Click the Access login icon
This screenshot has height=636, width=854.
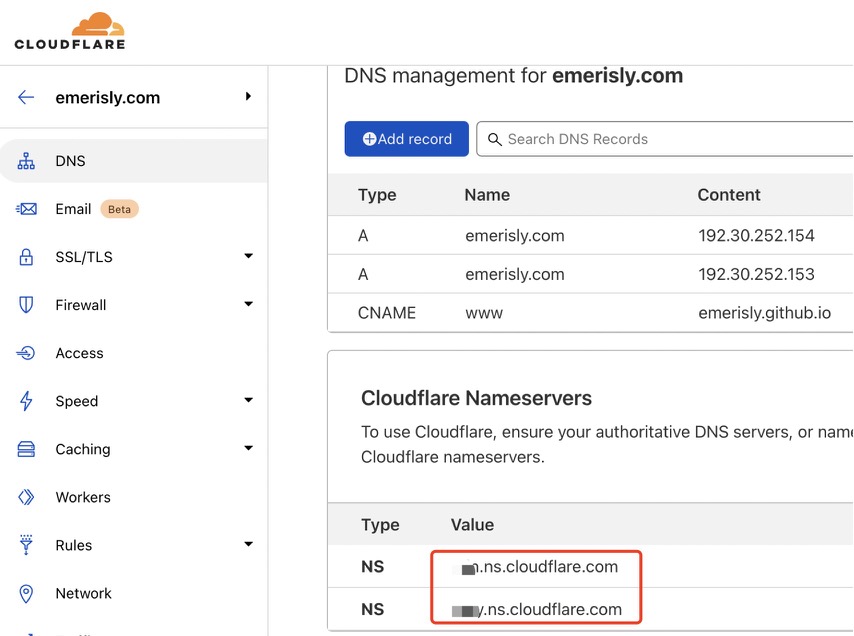point(27,353)
